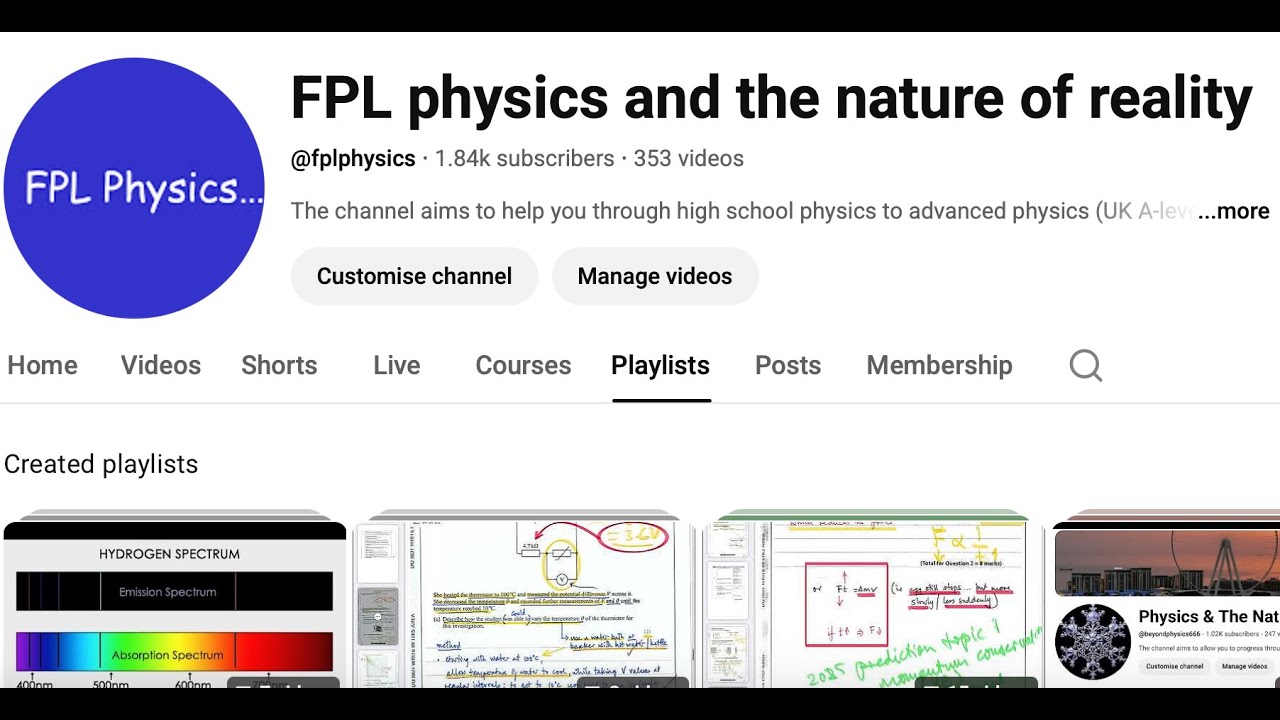This screenshot has width=1280, height=720.
Task: Open the Membership tab
Action: click(x=939, y=365)
